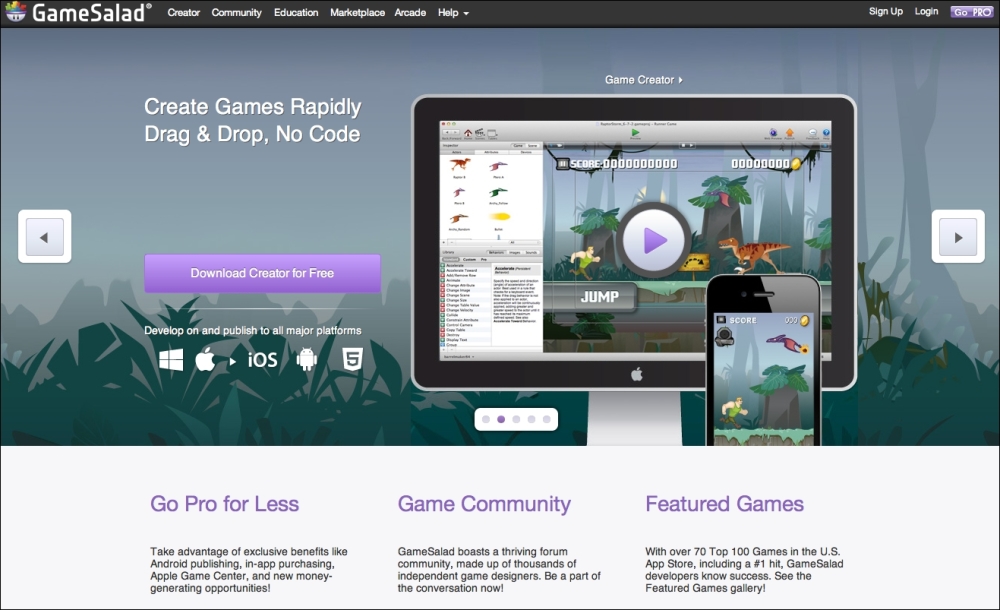Advance the carousel with the right arrow

[x=958, y=237]
